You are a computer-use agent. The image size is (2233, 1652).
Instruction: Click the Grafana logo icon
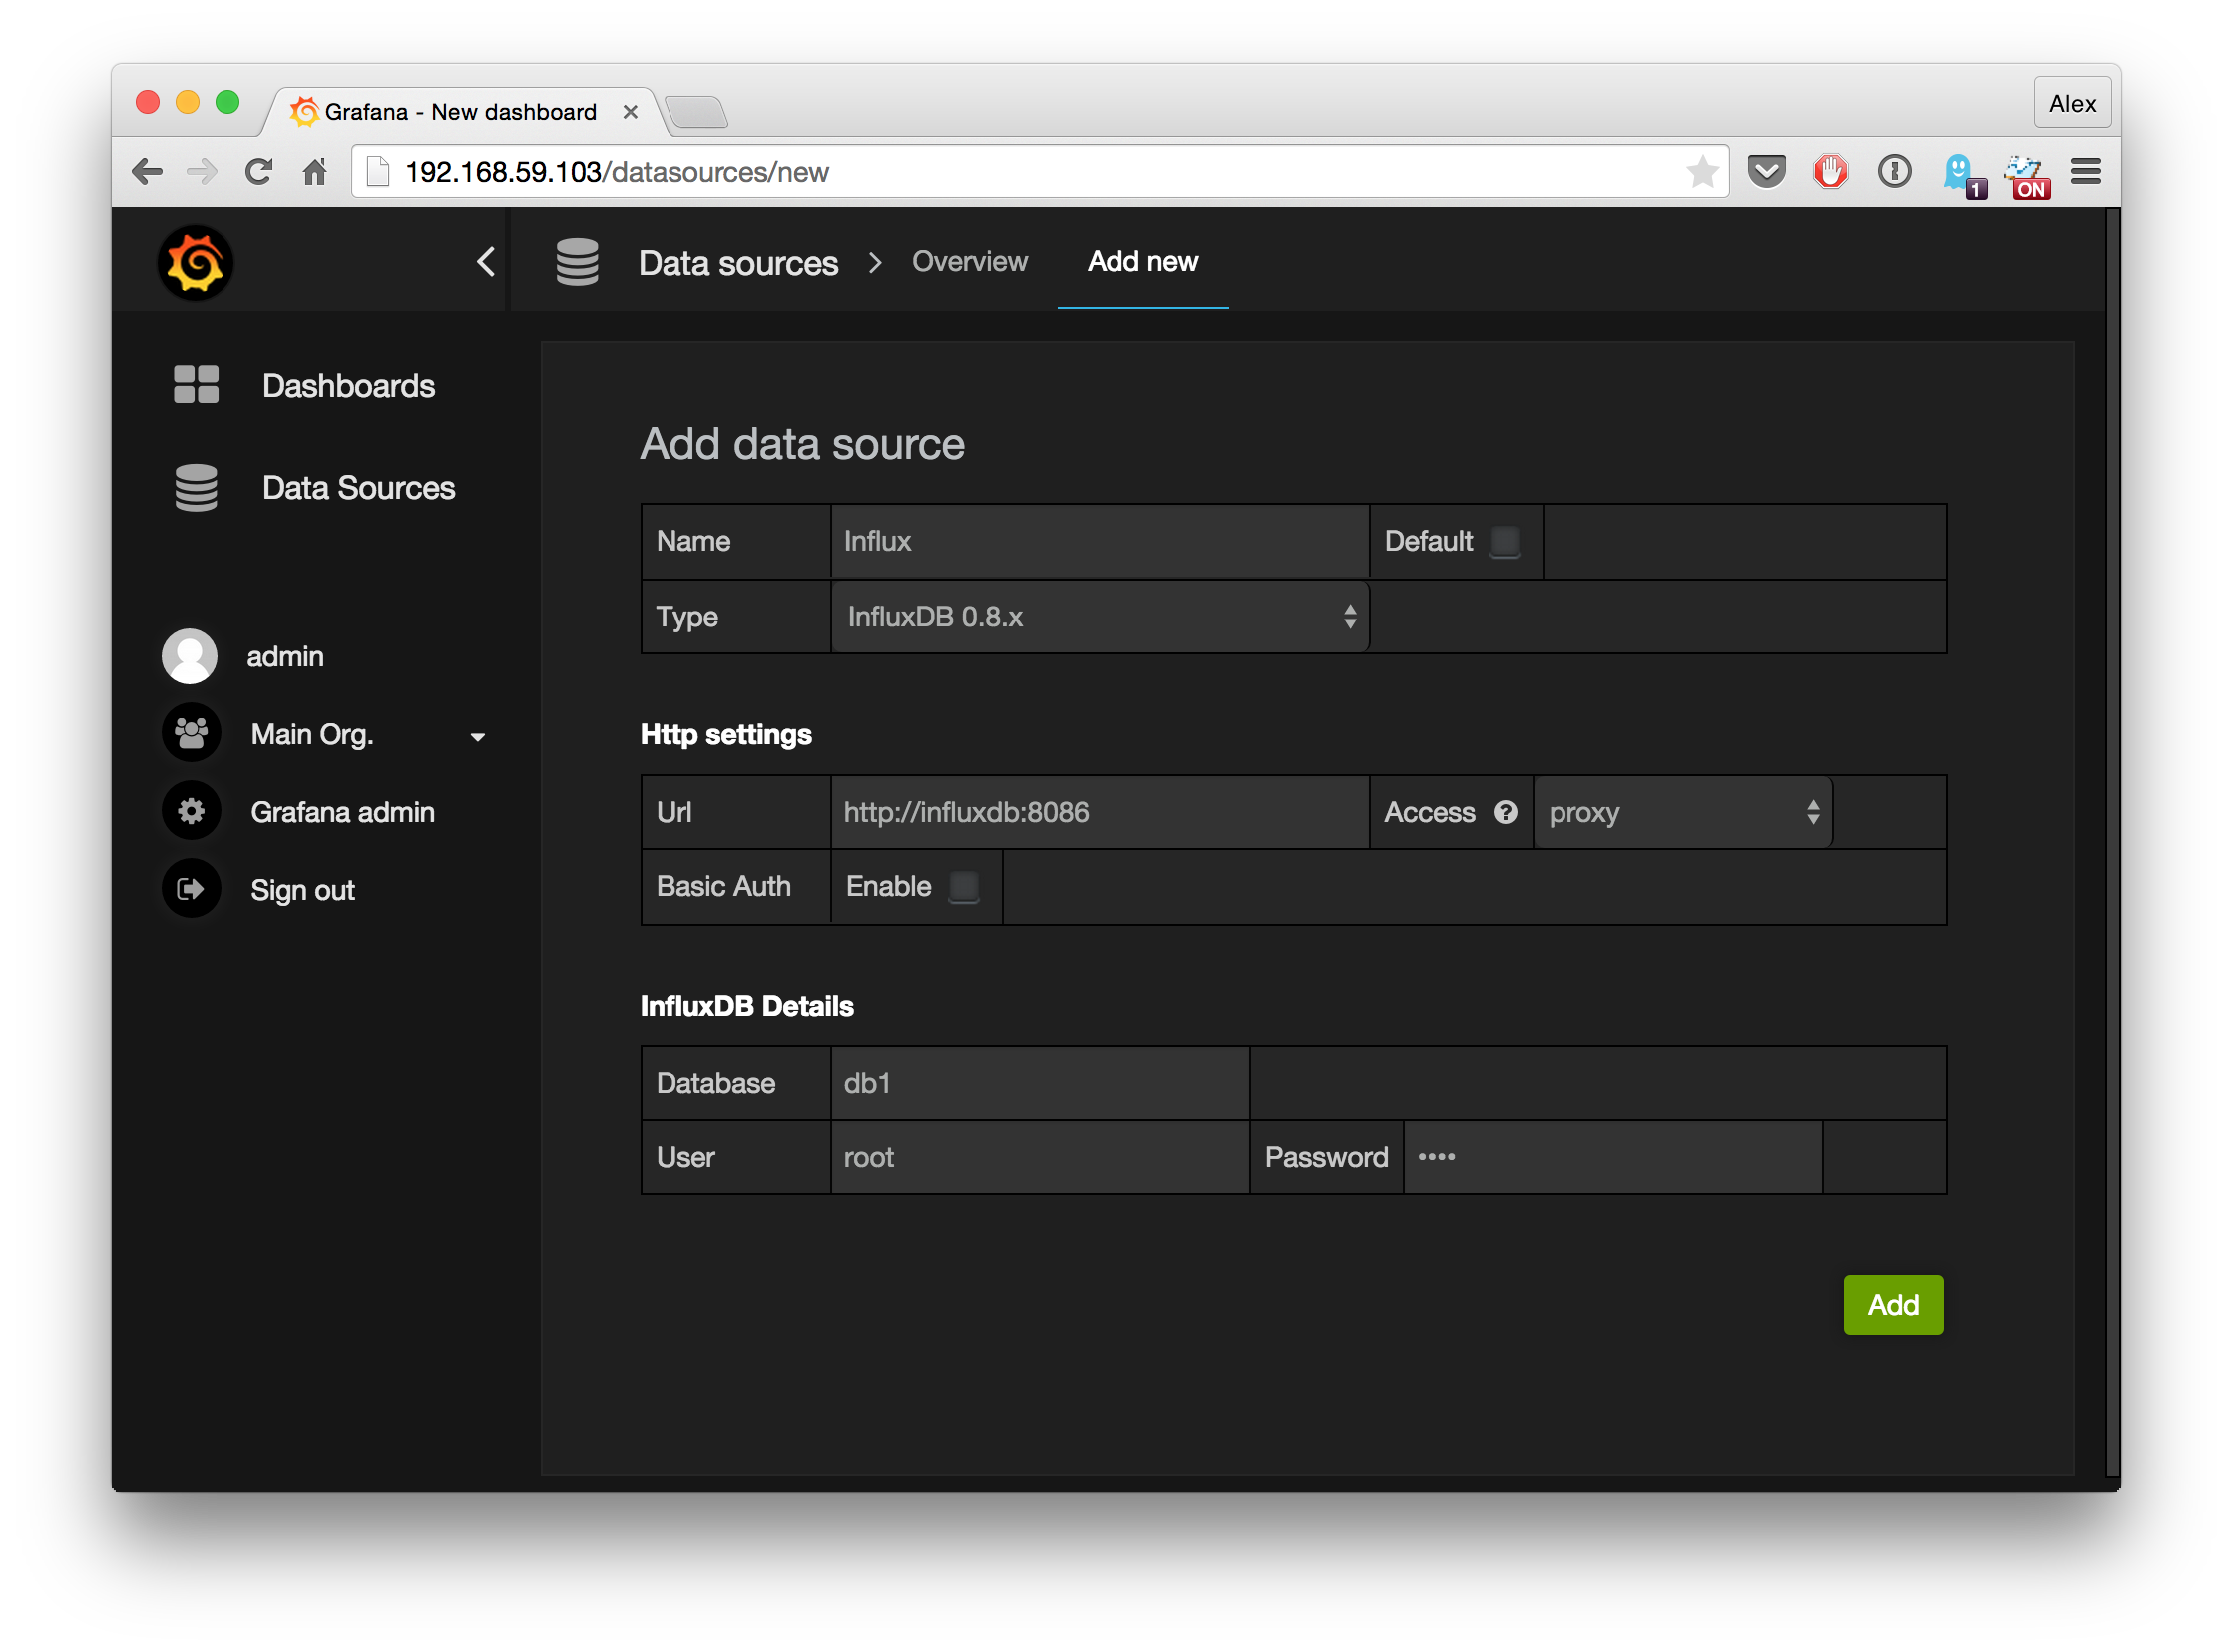click(195, 263)
